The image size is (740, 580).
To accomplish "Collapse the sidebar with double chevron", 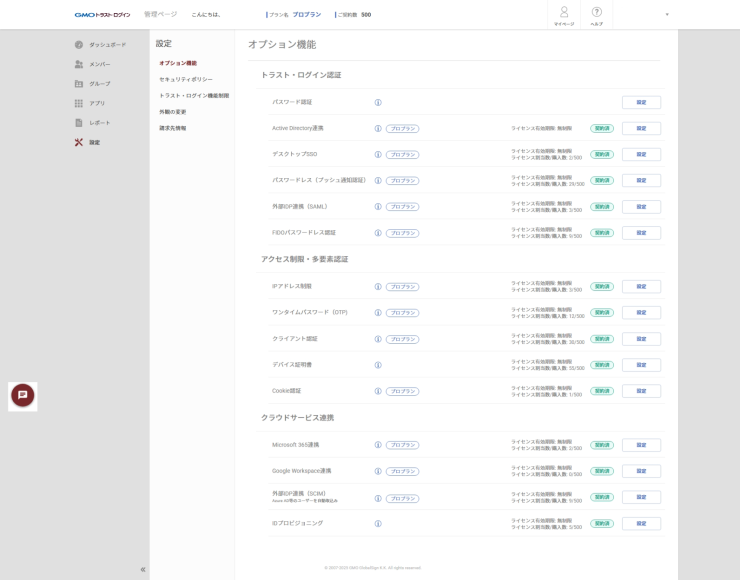I will 143,570.
